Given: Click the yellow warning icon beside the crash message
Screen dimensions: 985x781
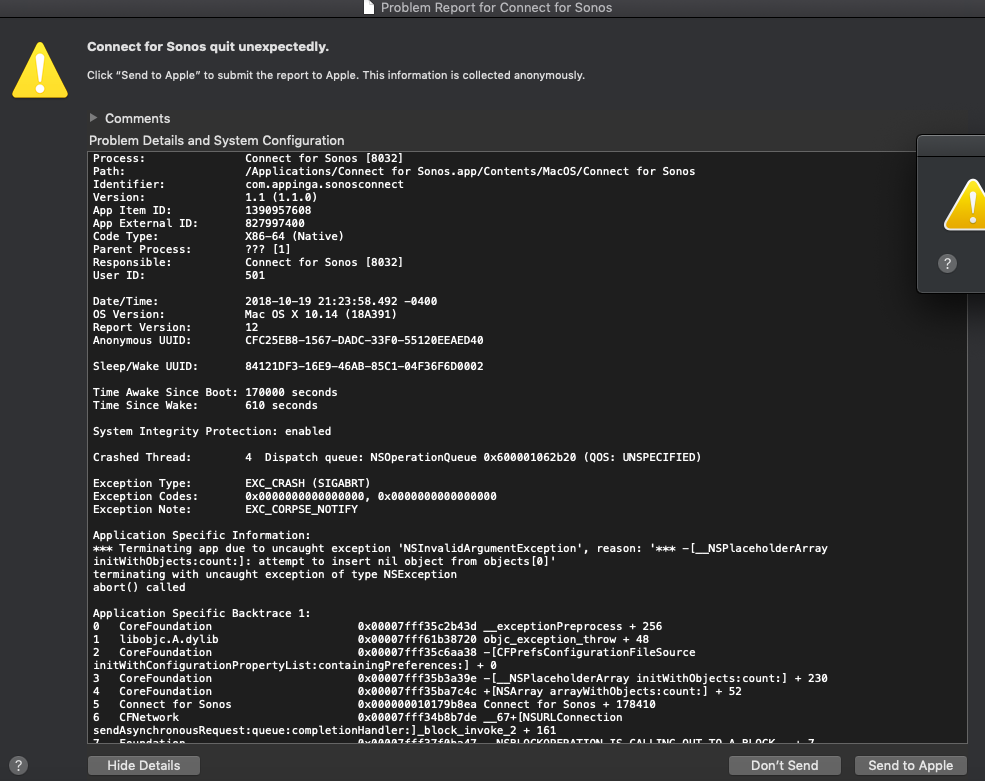Looking at the screenshot, I should pyautogui.click(x=40, y=70).
